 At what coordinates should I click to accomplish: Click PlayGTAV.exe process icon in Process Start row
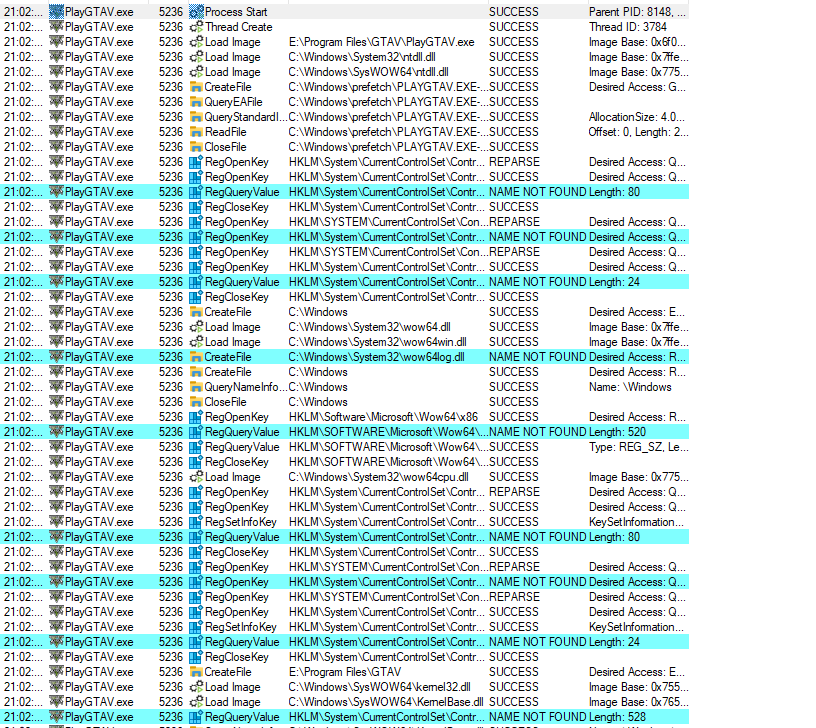pos(56,11)
